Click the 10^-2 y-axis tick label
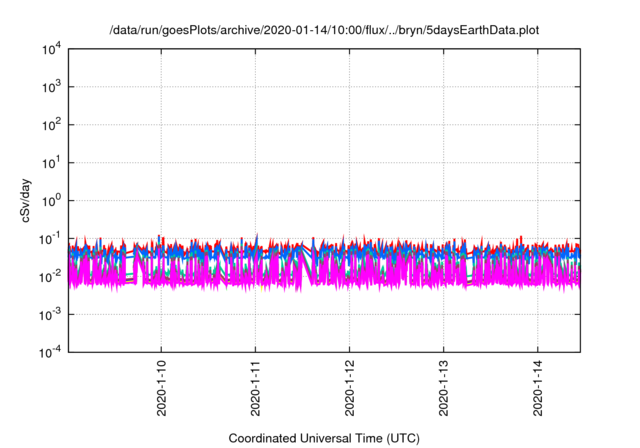The image size is (640, 448). 50,276
